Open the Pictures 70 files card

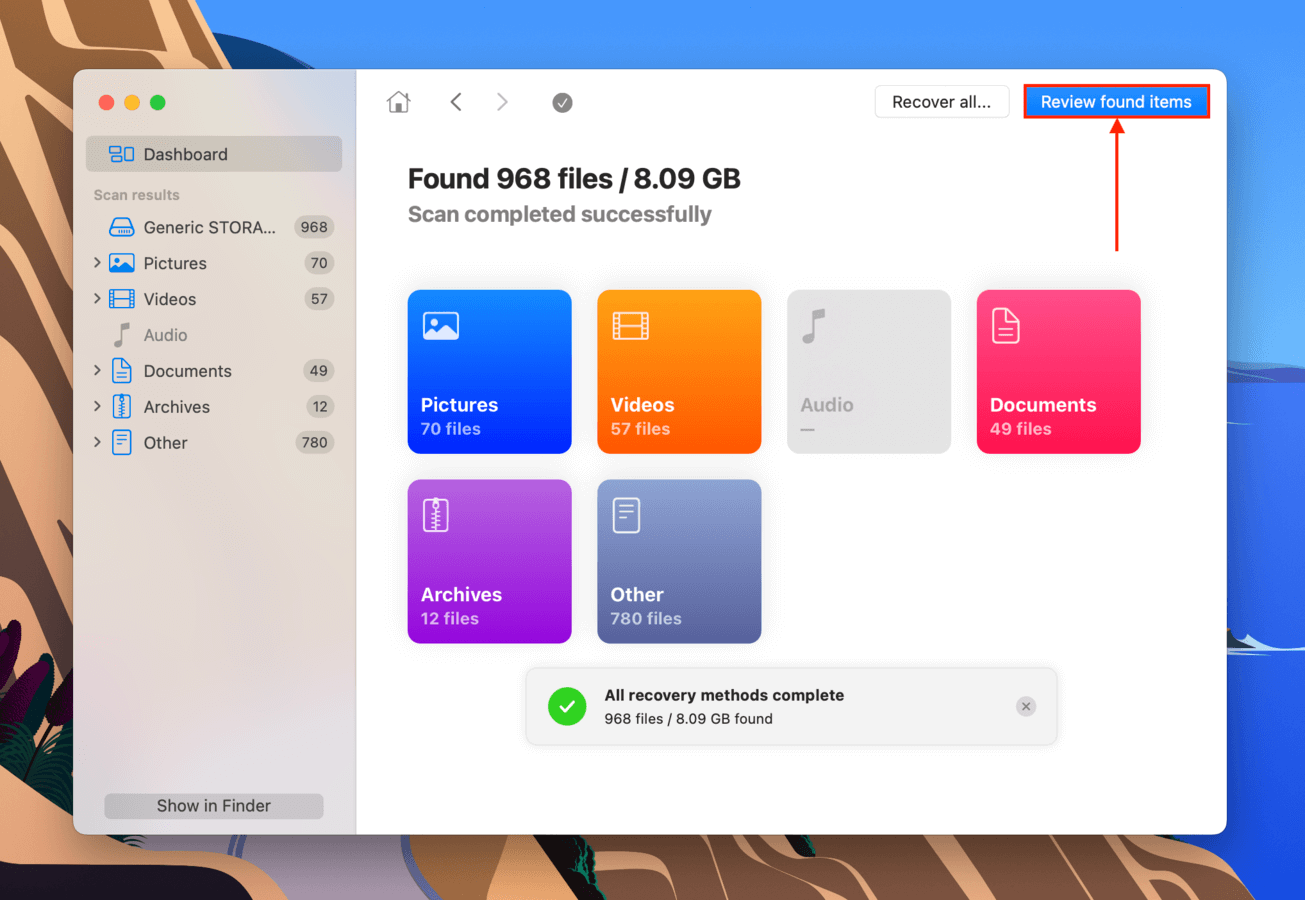pyautogui.click(x=489, y=372)
